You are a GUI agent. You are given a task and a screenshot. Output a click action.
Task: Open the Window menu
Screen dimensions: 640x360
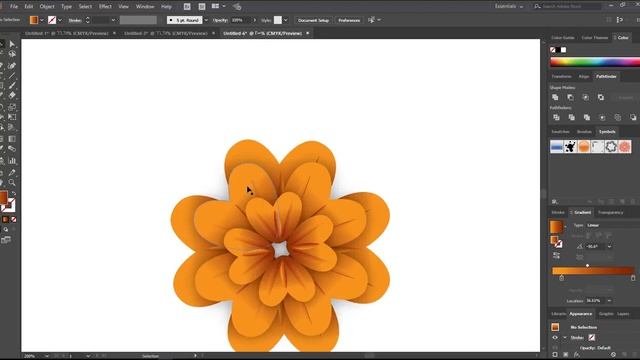click(145, 7)
